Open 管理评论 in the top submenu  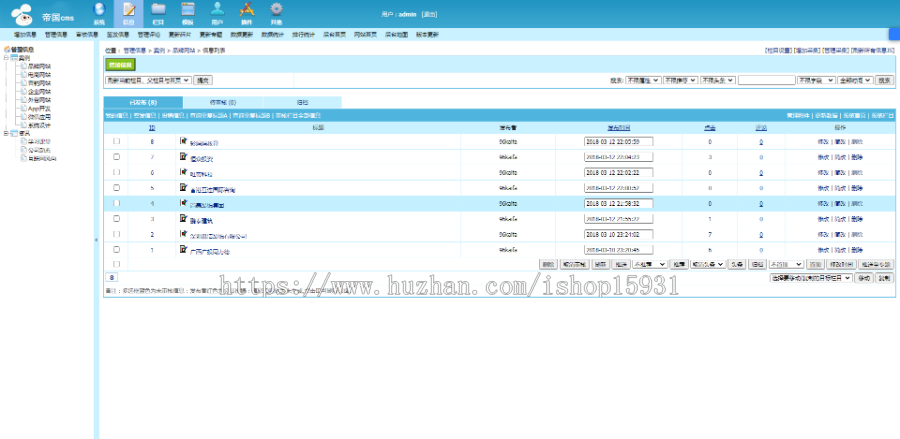tap(149, 34)
